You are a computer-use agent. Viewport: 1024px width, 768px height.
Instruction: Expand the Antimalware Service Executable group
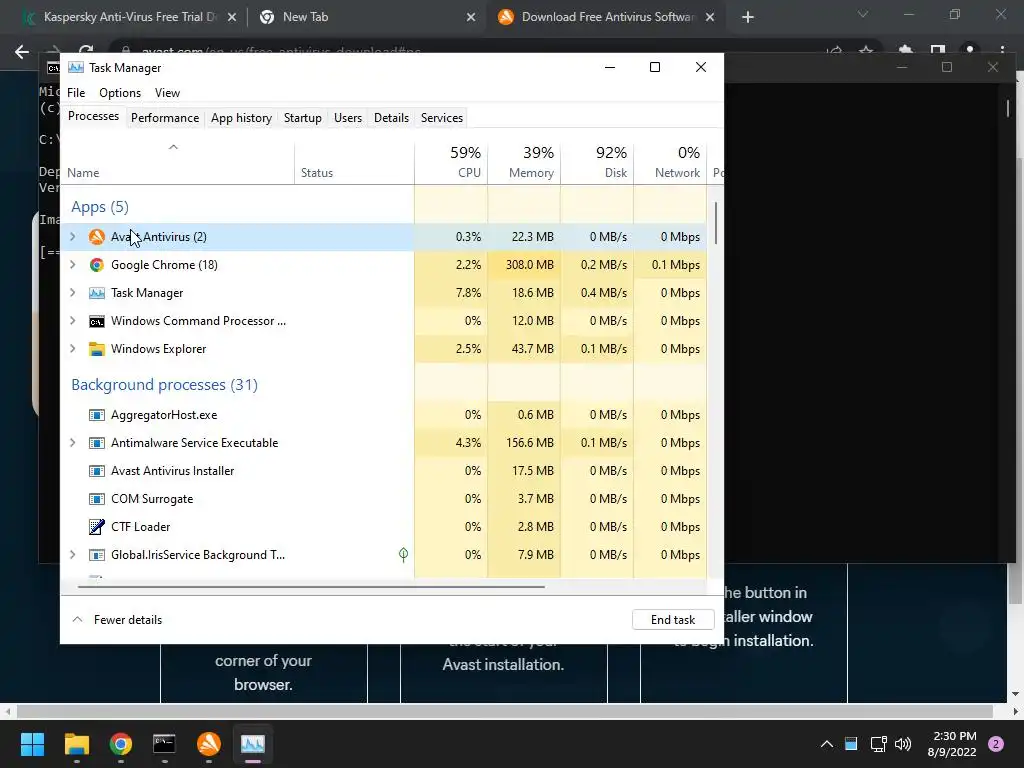point(72,443)
